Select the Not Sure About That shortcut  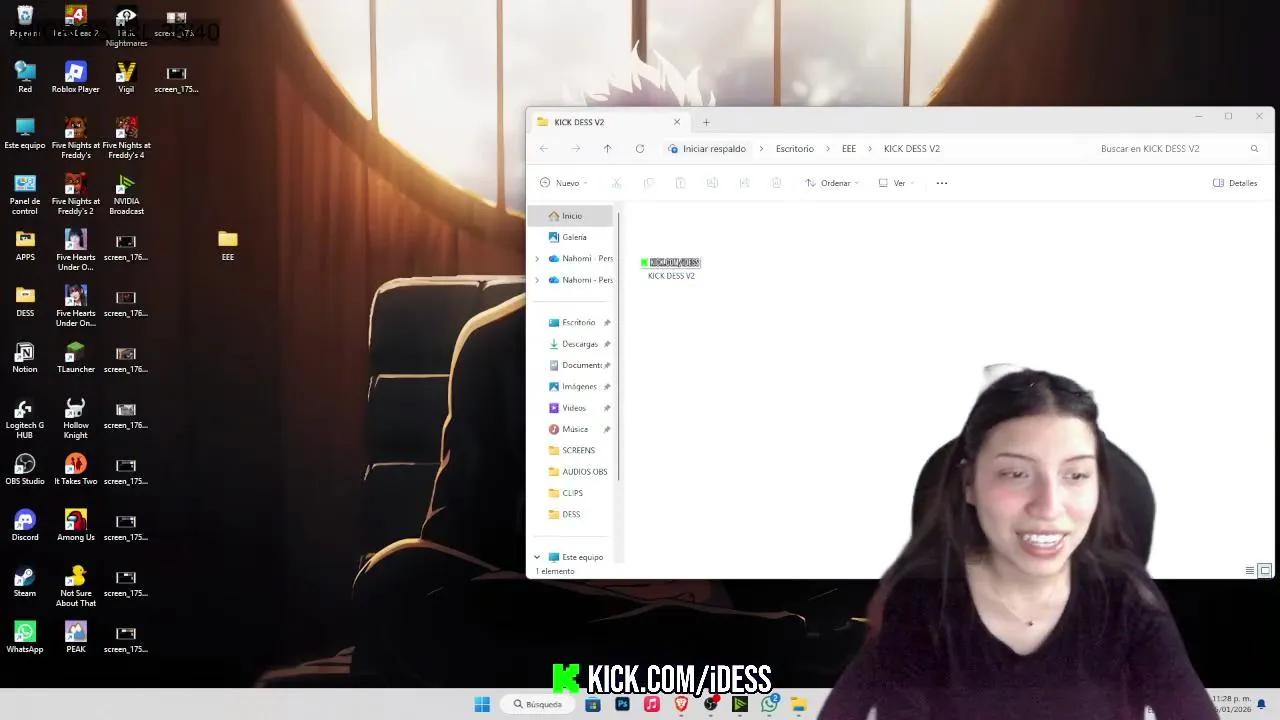click(75, 587)
